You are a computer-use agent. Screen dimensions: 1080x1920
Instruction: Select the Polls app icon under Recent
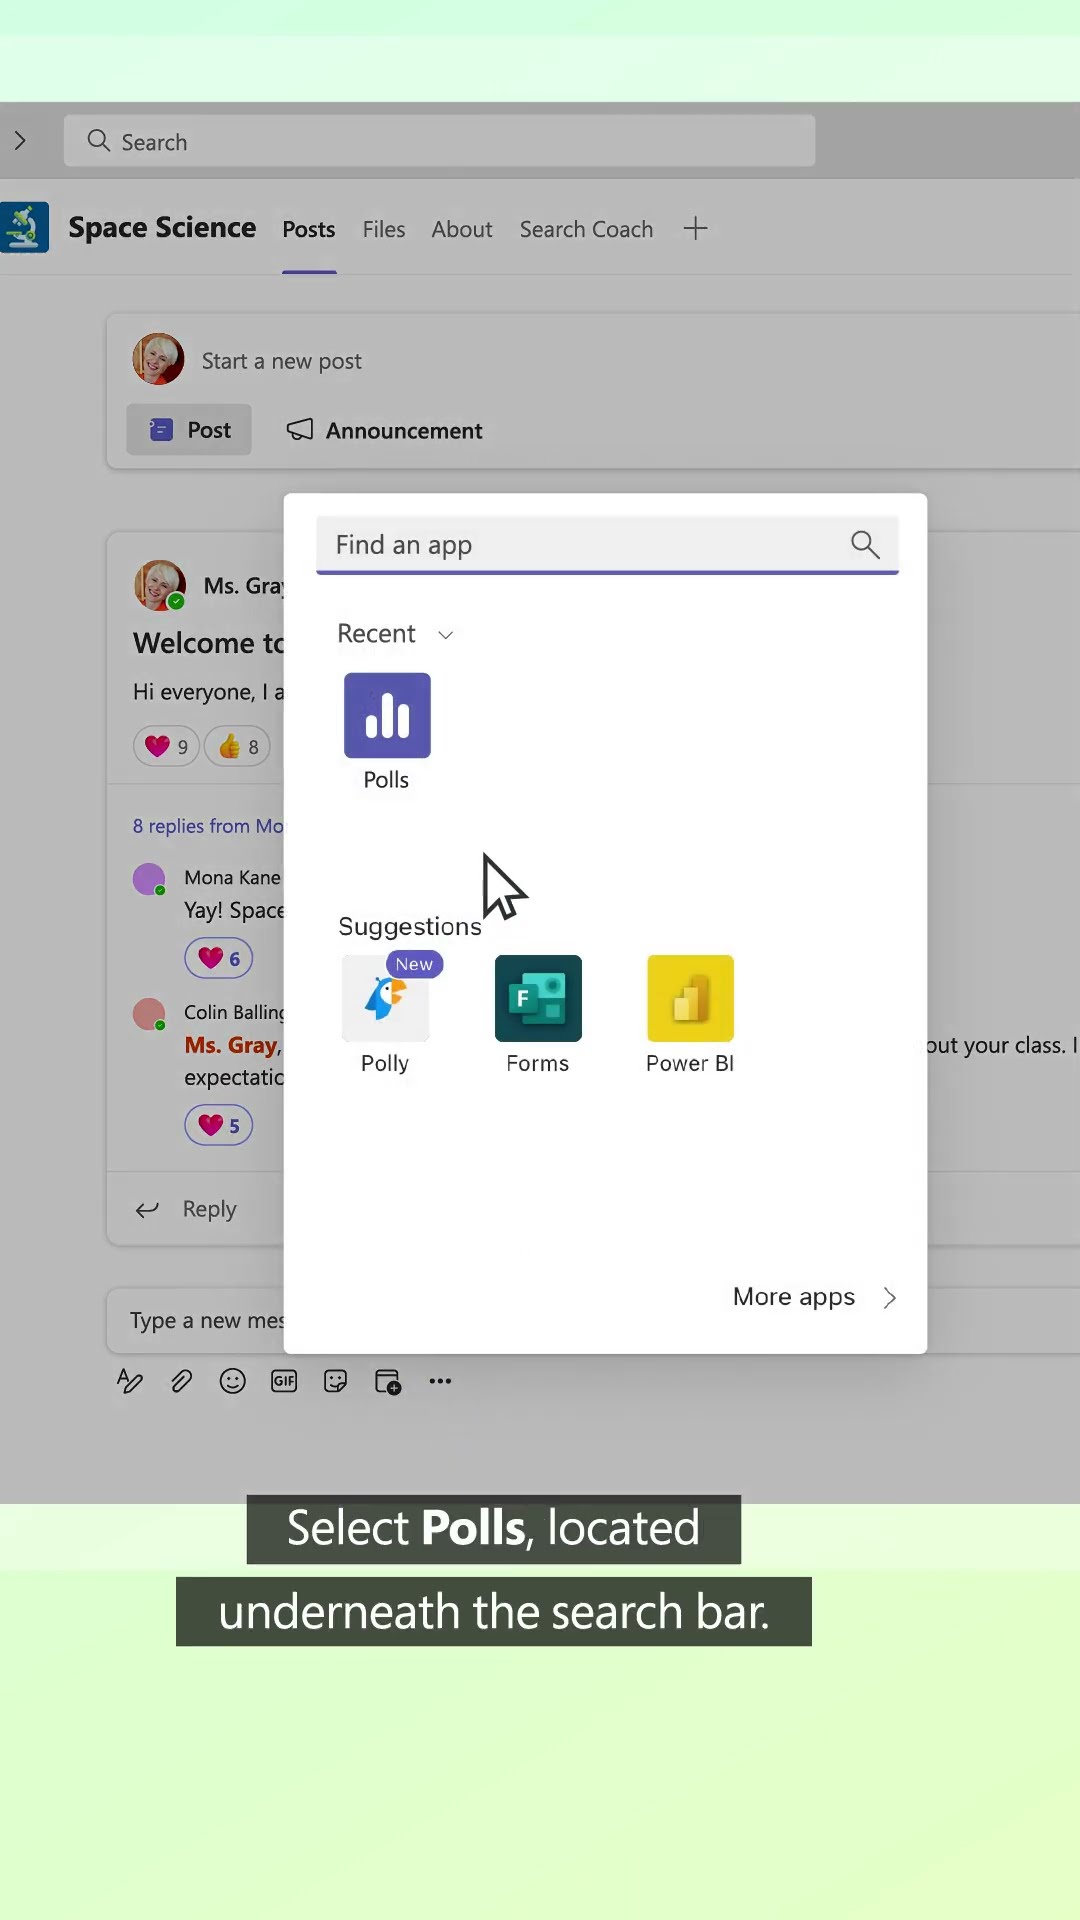point(387,715)
